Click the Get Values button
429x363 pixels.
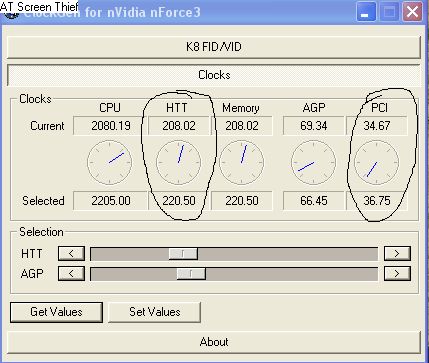coord(56,312)
